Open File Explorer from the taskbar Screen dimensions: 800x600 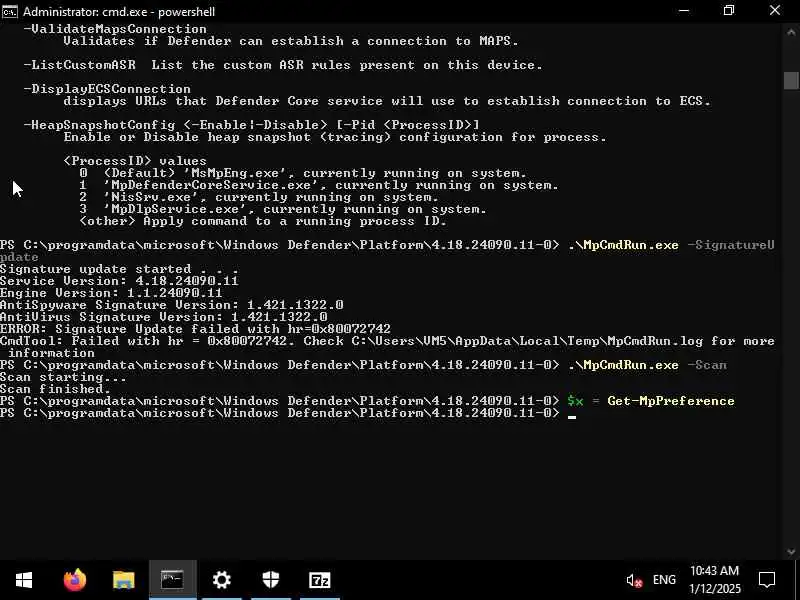pos(123,580)
